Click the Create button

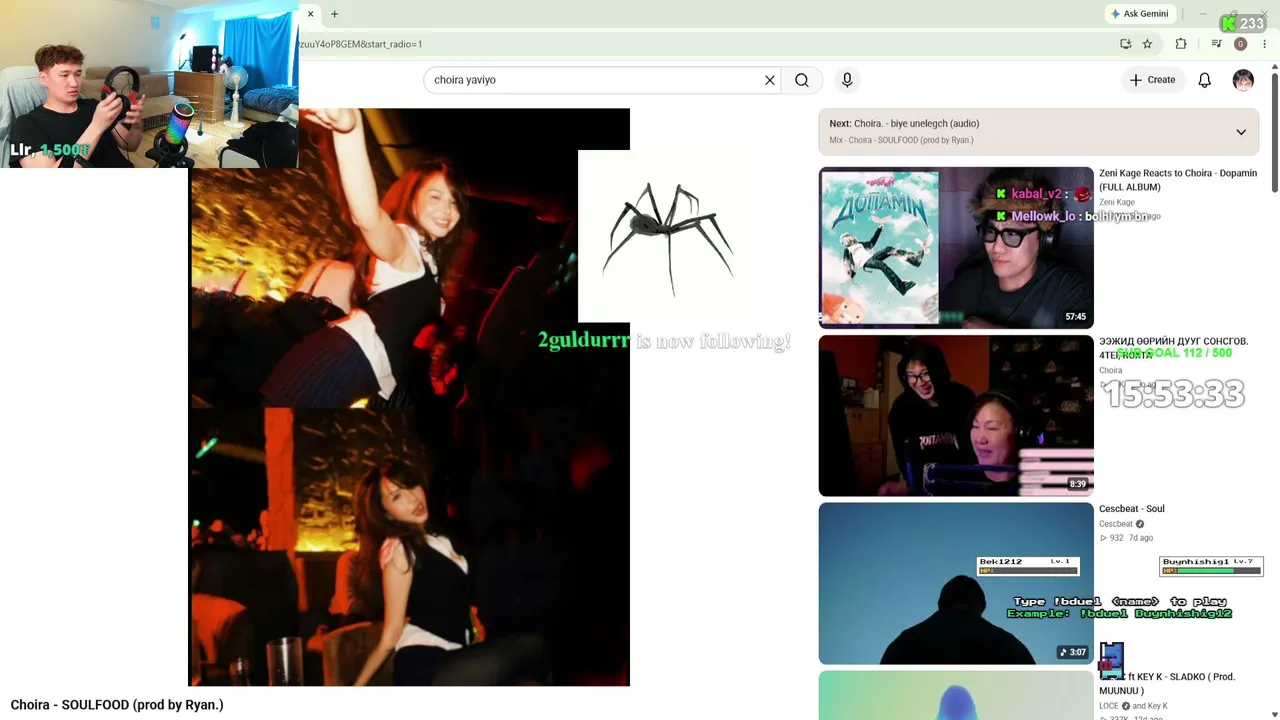[1153, 80]
